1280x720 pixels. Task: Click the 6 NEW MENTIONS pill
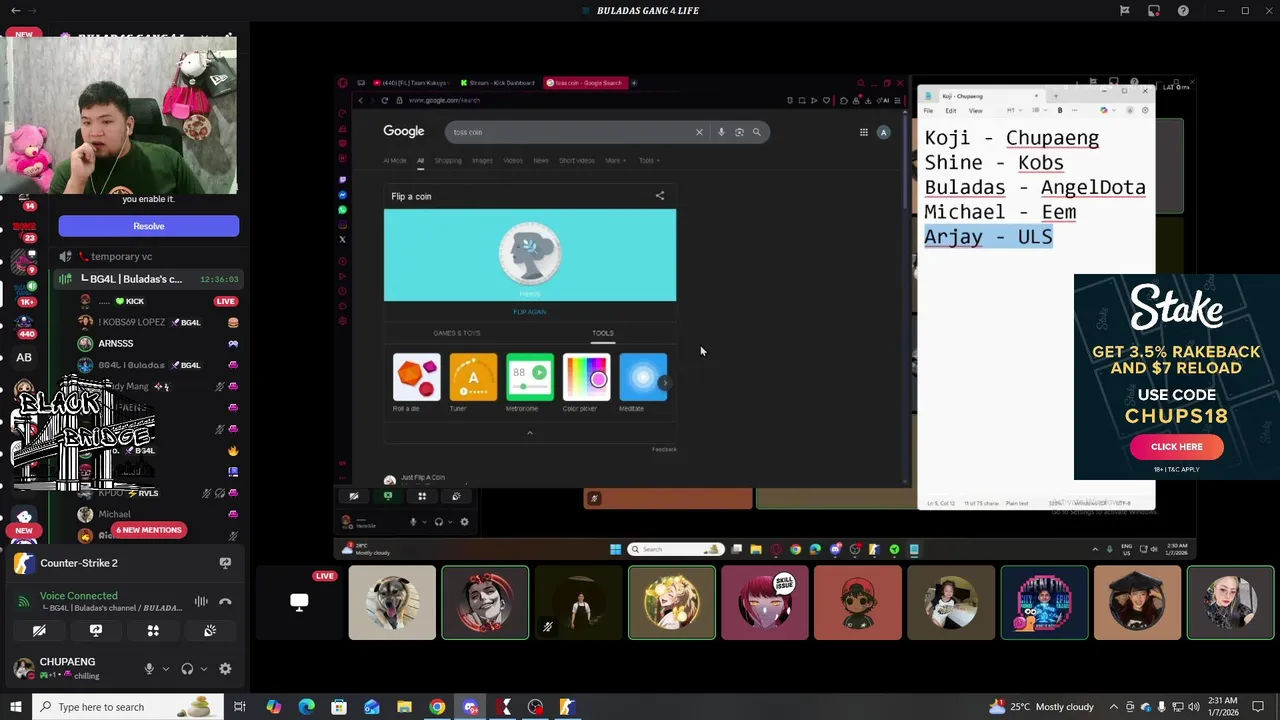149,530
